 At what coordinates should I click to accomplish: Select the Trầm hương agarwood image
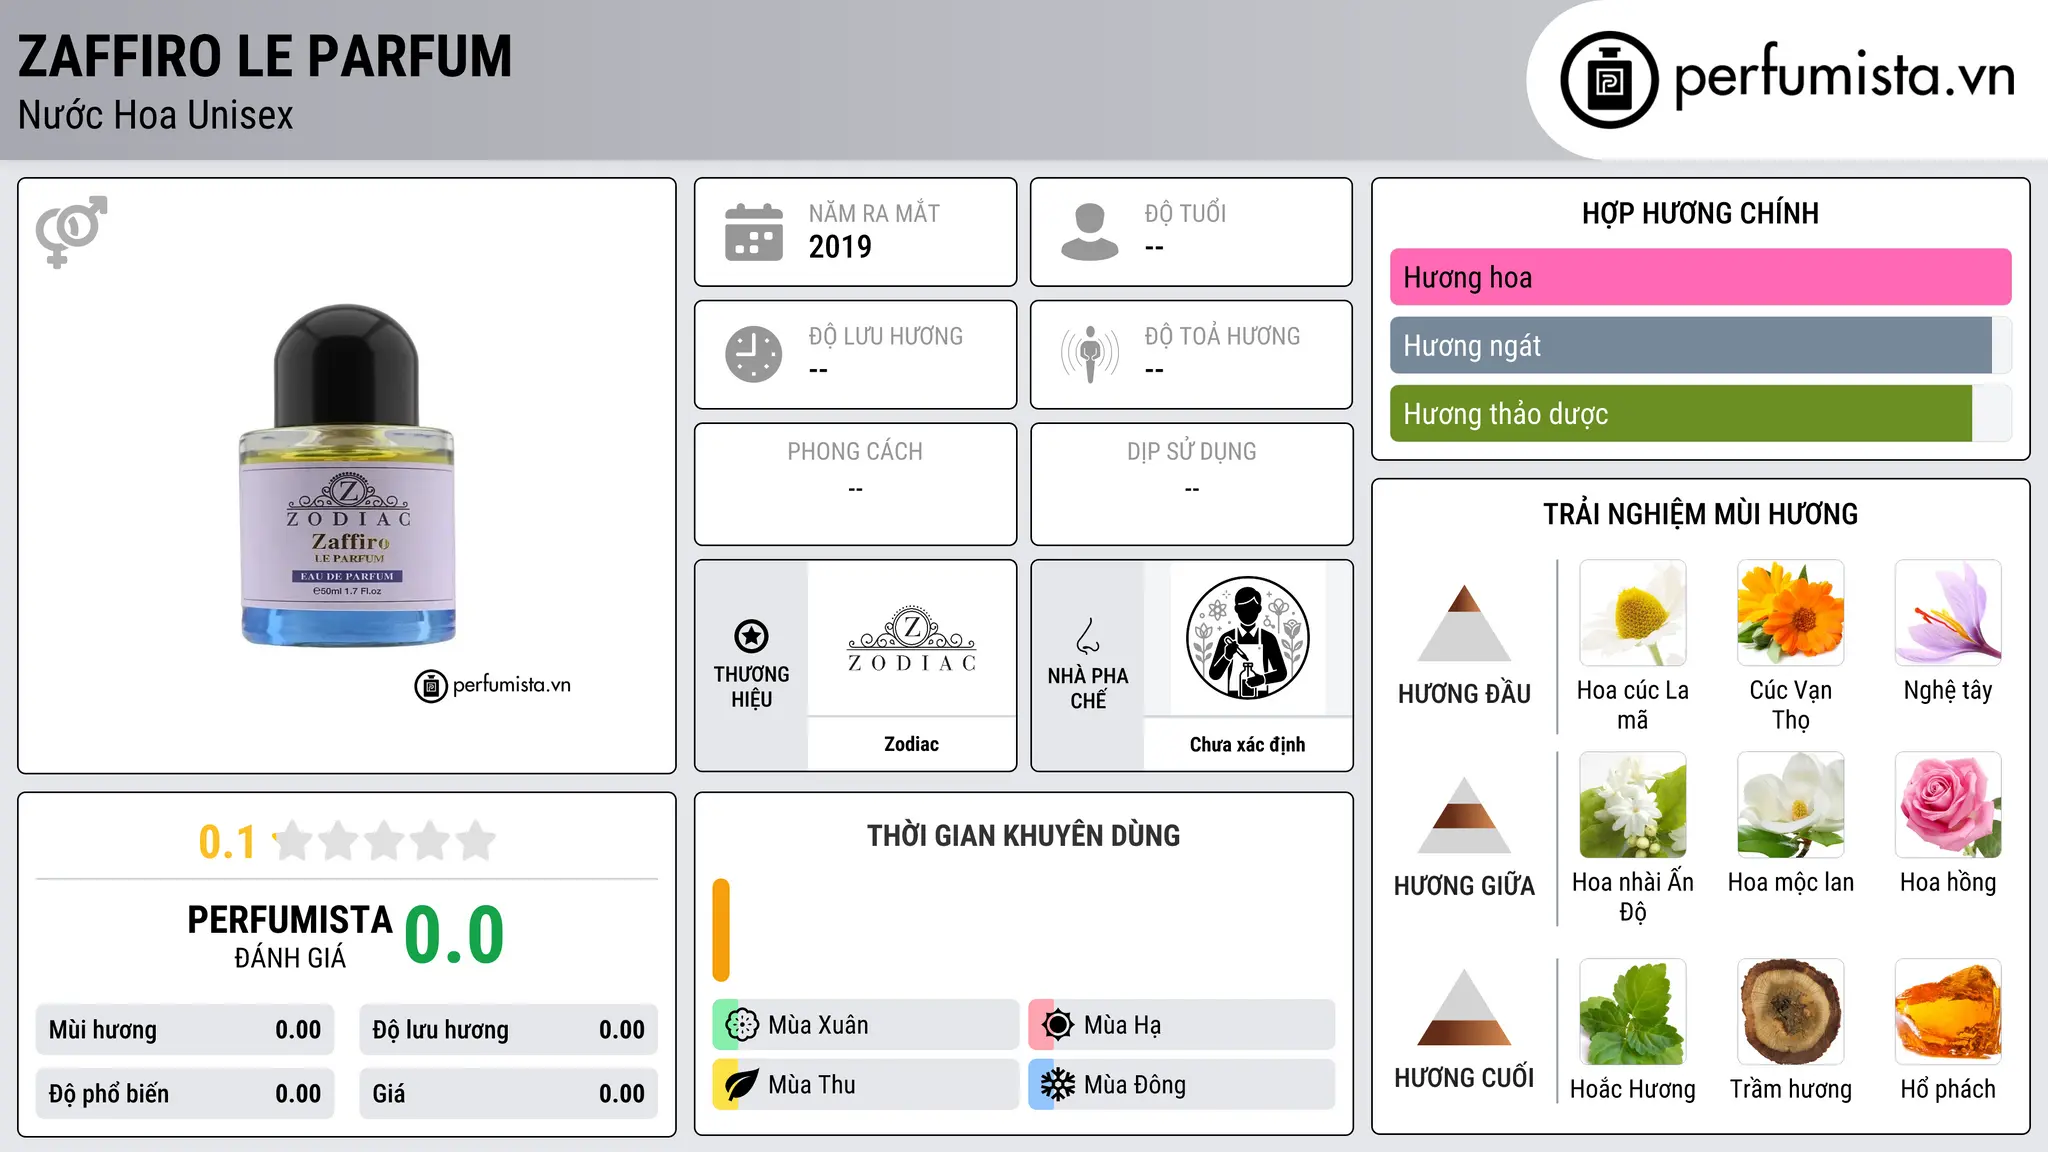point(1791,1012)
